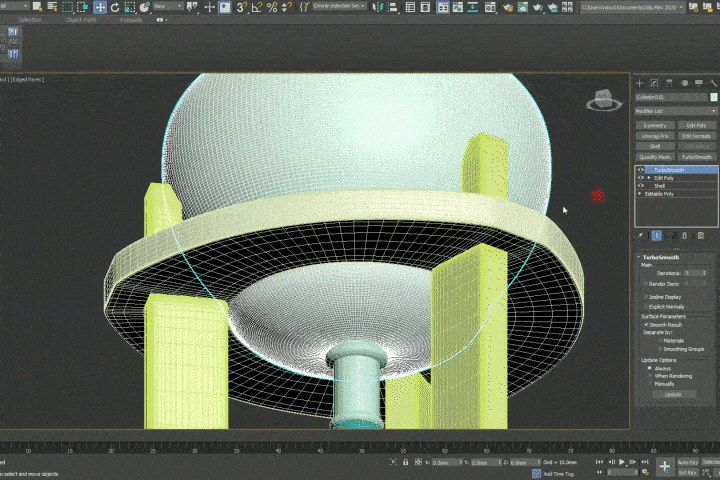Toggle Keyboard Shortcut Override icon

225,7
